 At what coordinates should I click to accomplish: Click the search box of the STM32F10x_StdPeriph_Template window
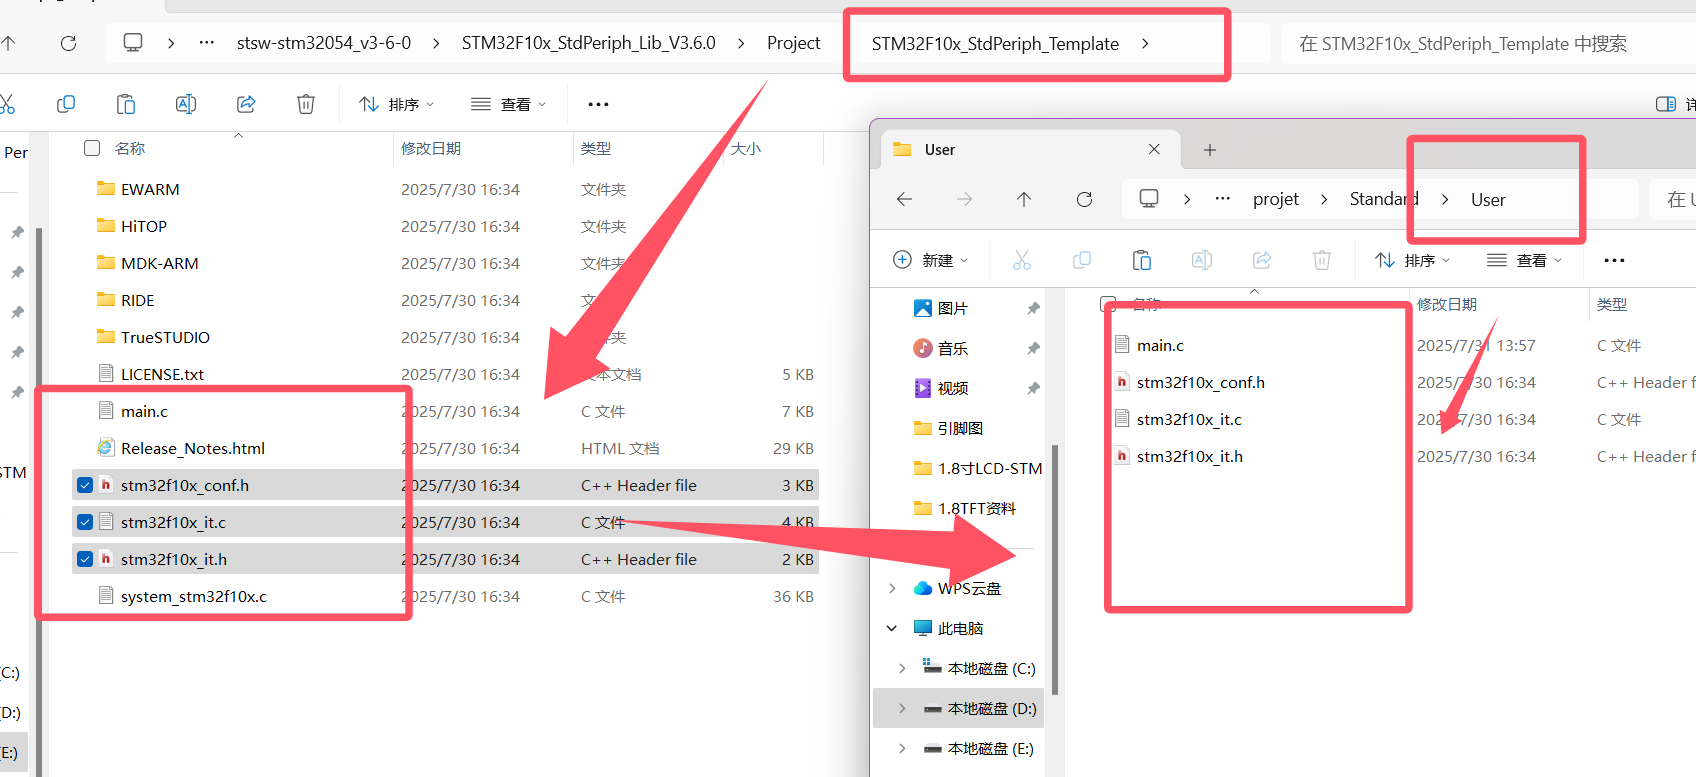(x=1488, y=43)
